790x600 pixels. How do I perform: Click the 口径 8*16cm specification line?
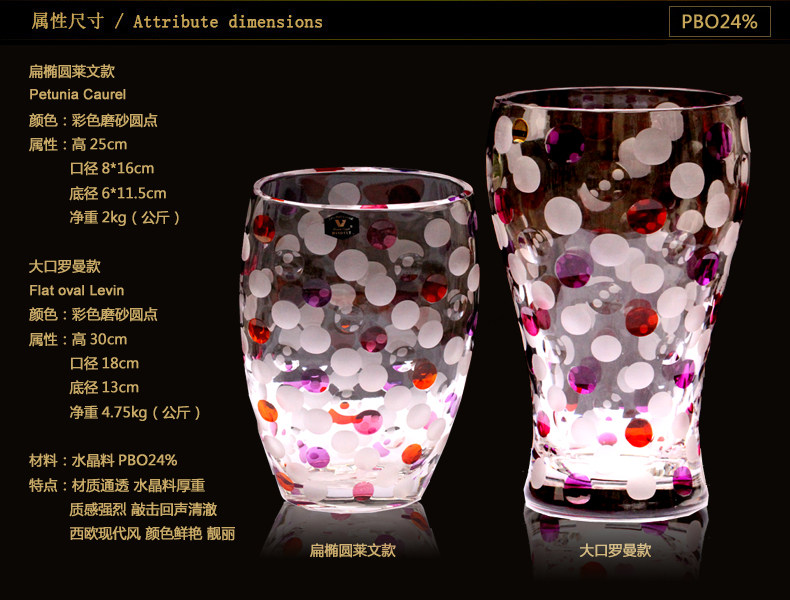112,168
